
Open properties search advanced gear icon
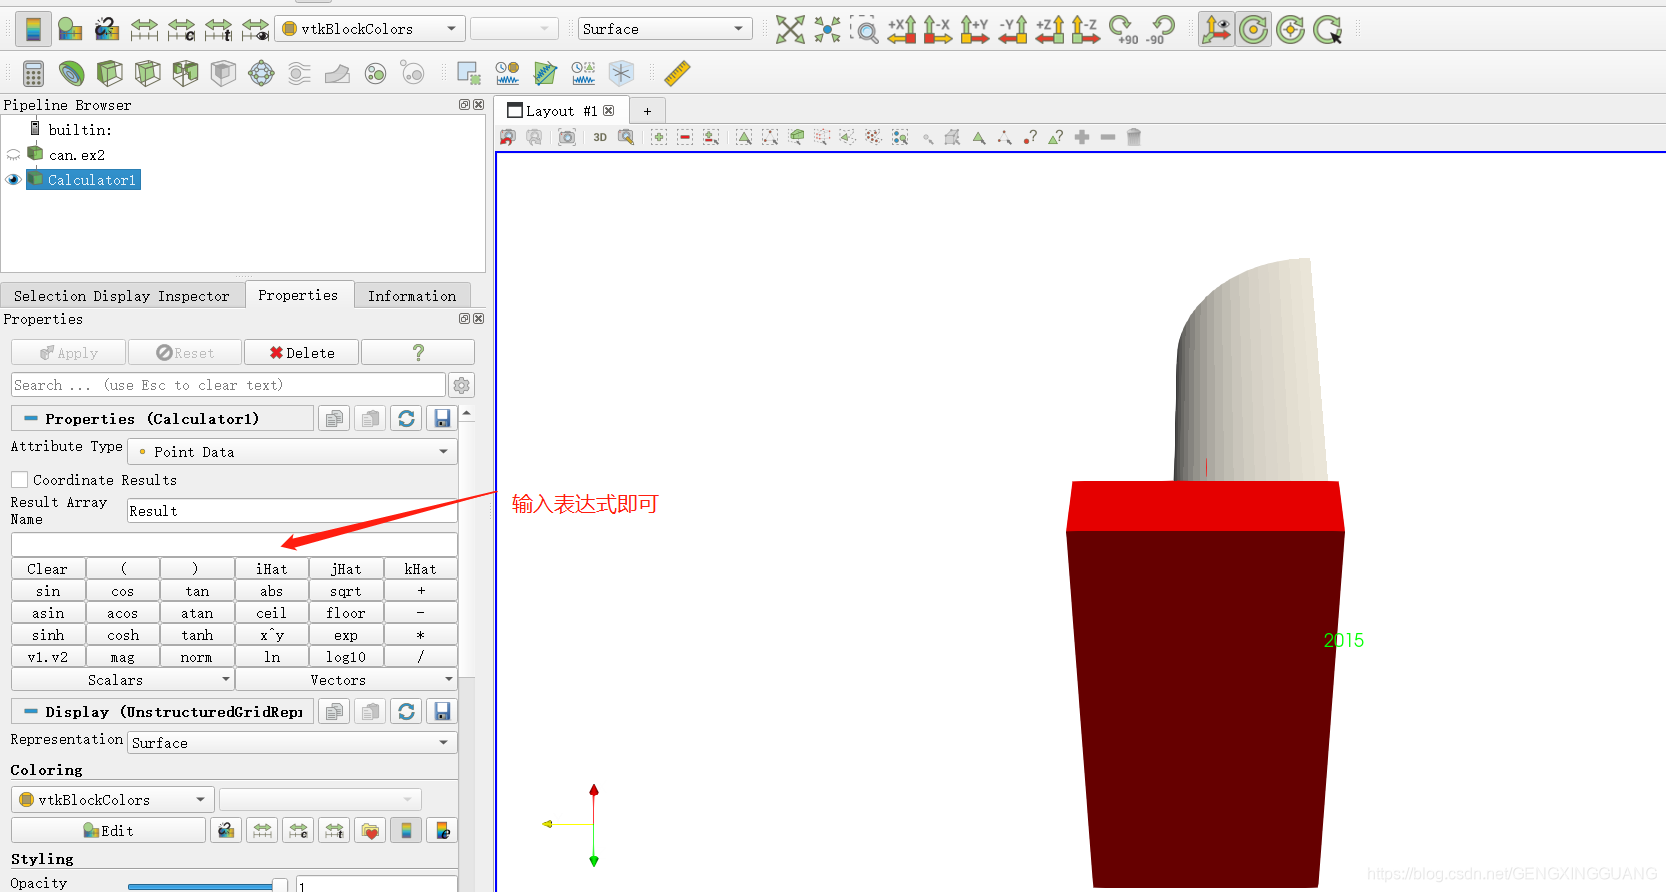461,385
